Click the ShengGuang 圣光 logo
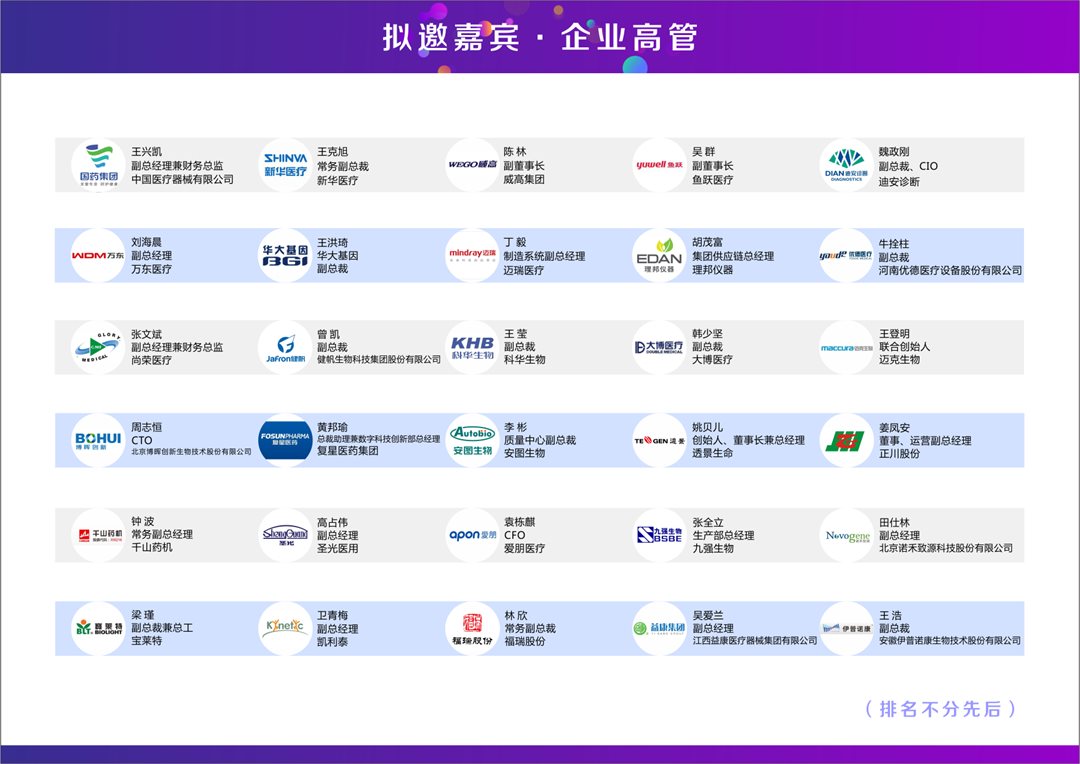 285,535
